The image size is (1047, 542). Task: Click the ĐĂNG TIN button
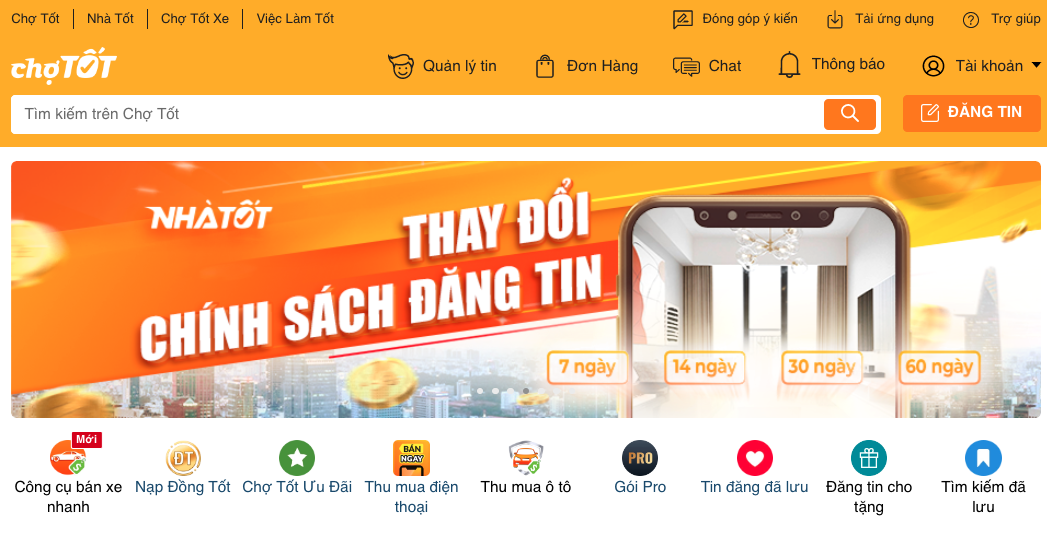coord(972,113)
